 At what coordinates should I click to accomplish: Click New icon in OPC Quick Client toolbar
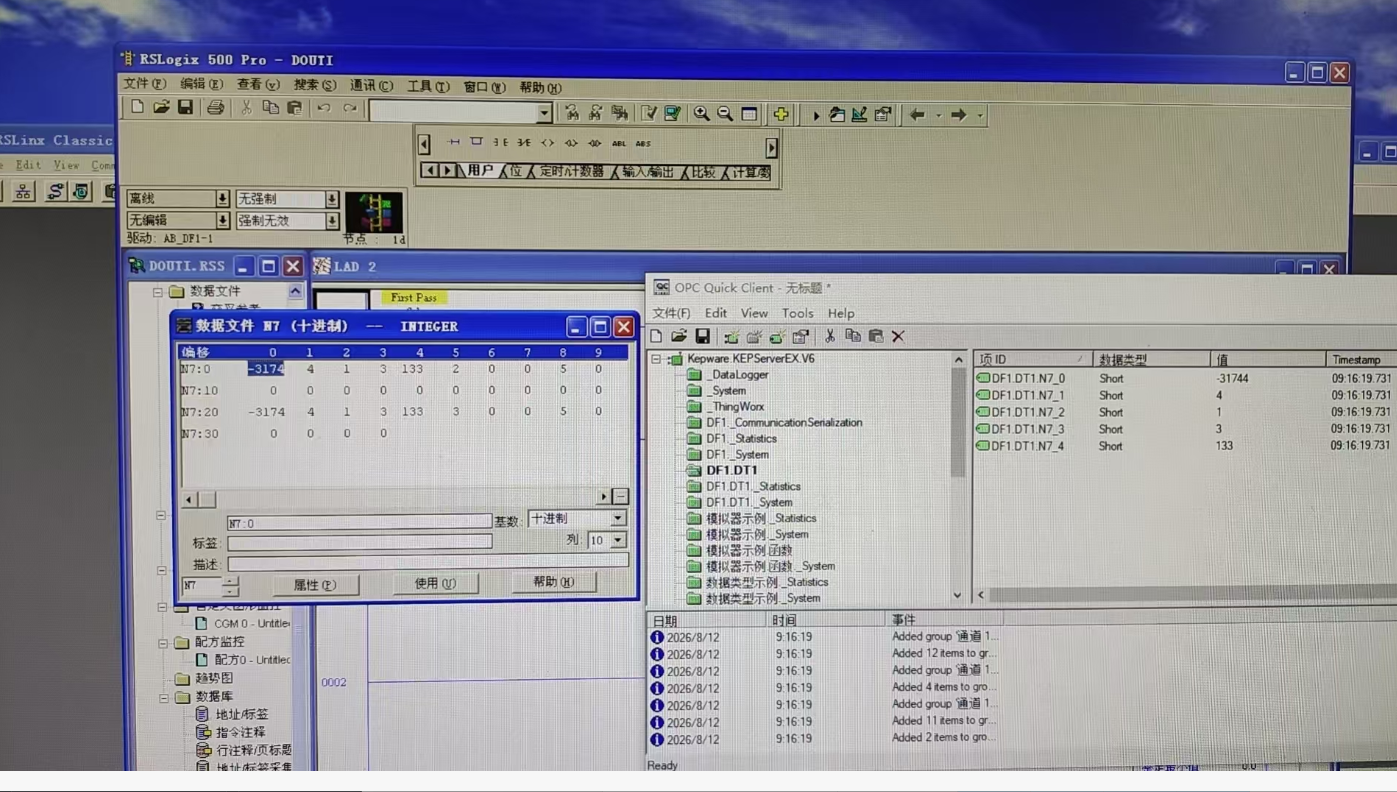pos(657,337)
